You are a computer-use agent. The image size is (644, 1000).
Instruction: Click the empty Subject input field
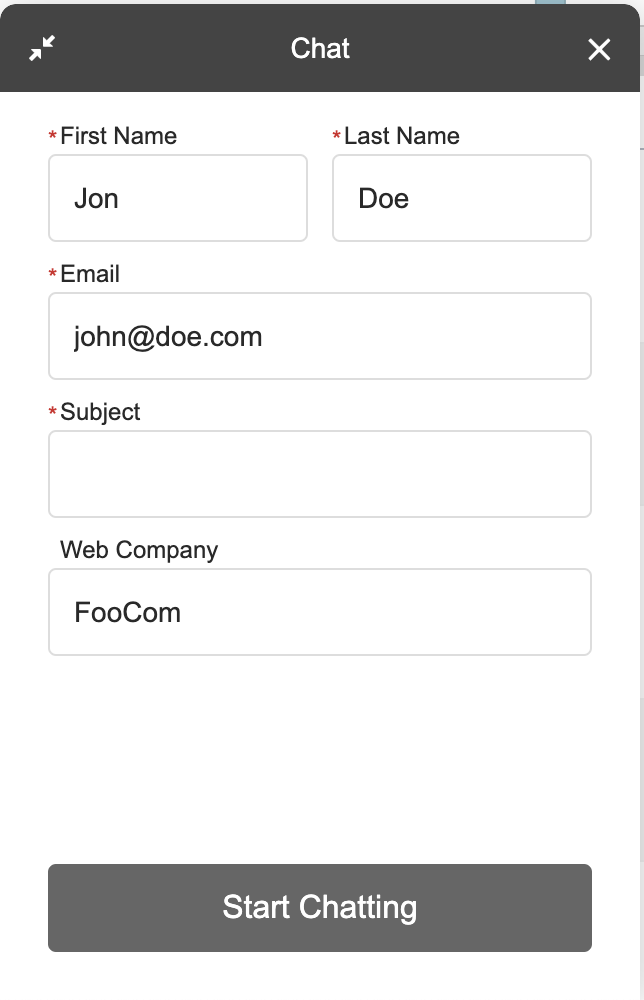click(x=320, y=474)
